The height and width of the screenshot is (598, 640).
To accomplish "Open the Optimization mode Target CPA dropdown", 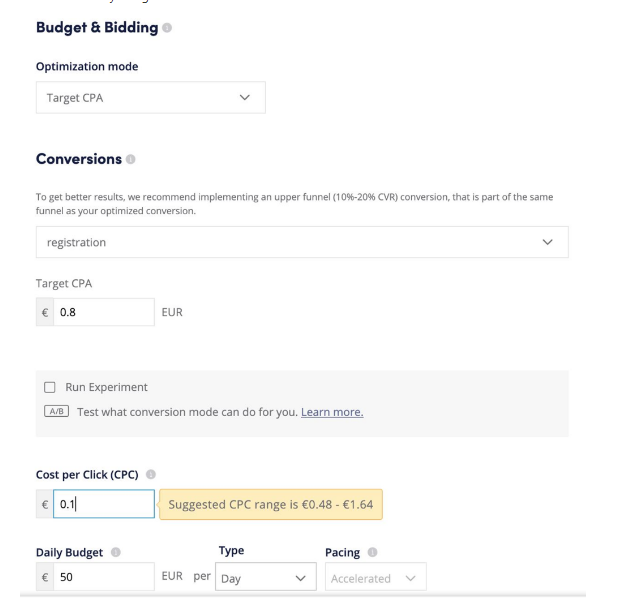I will pos(151,98).
